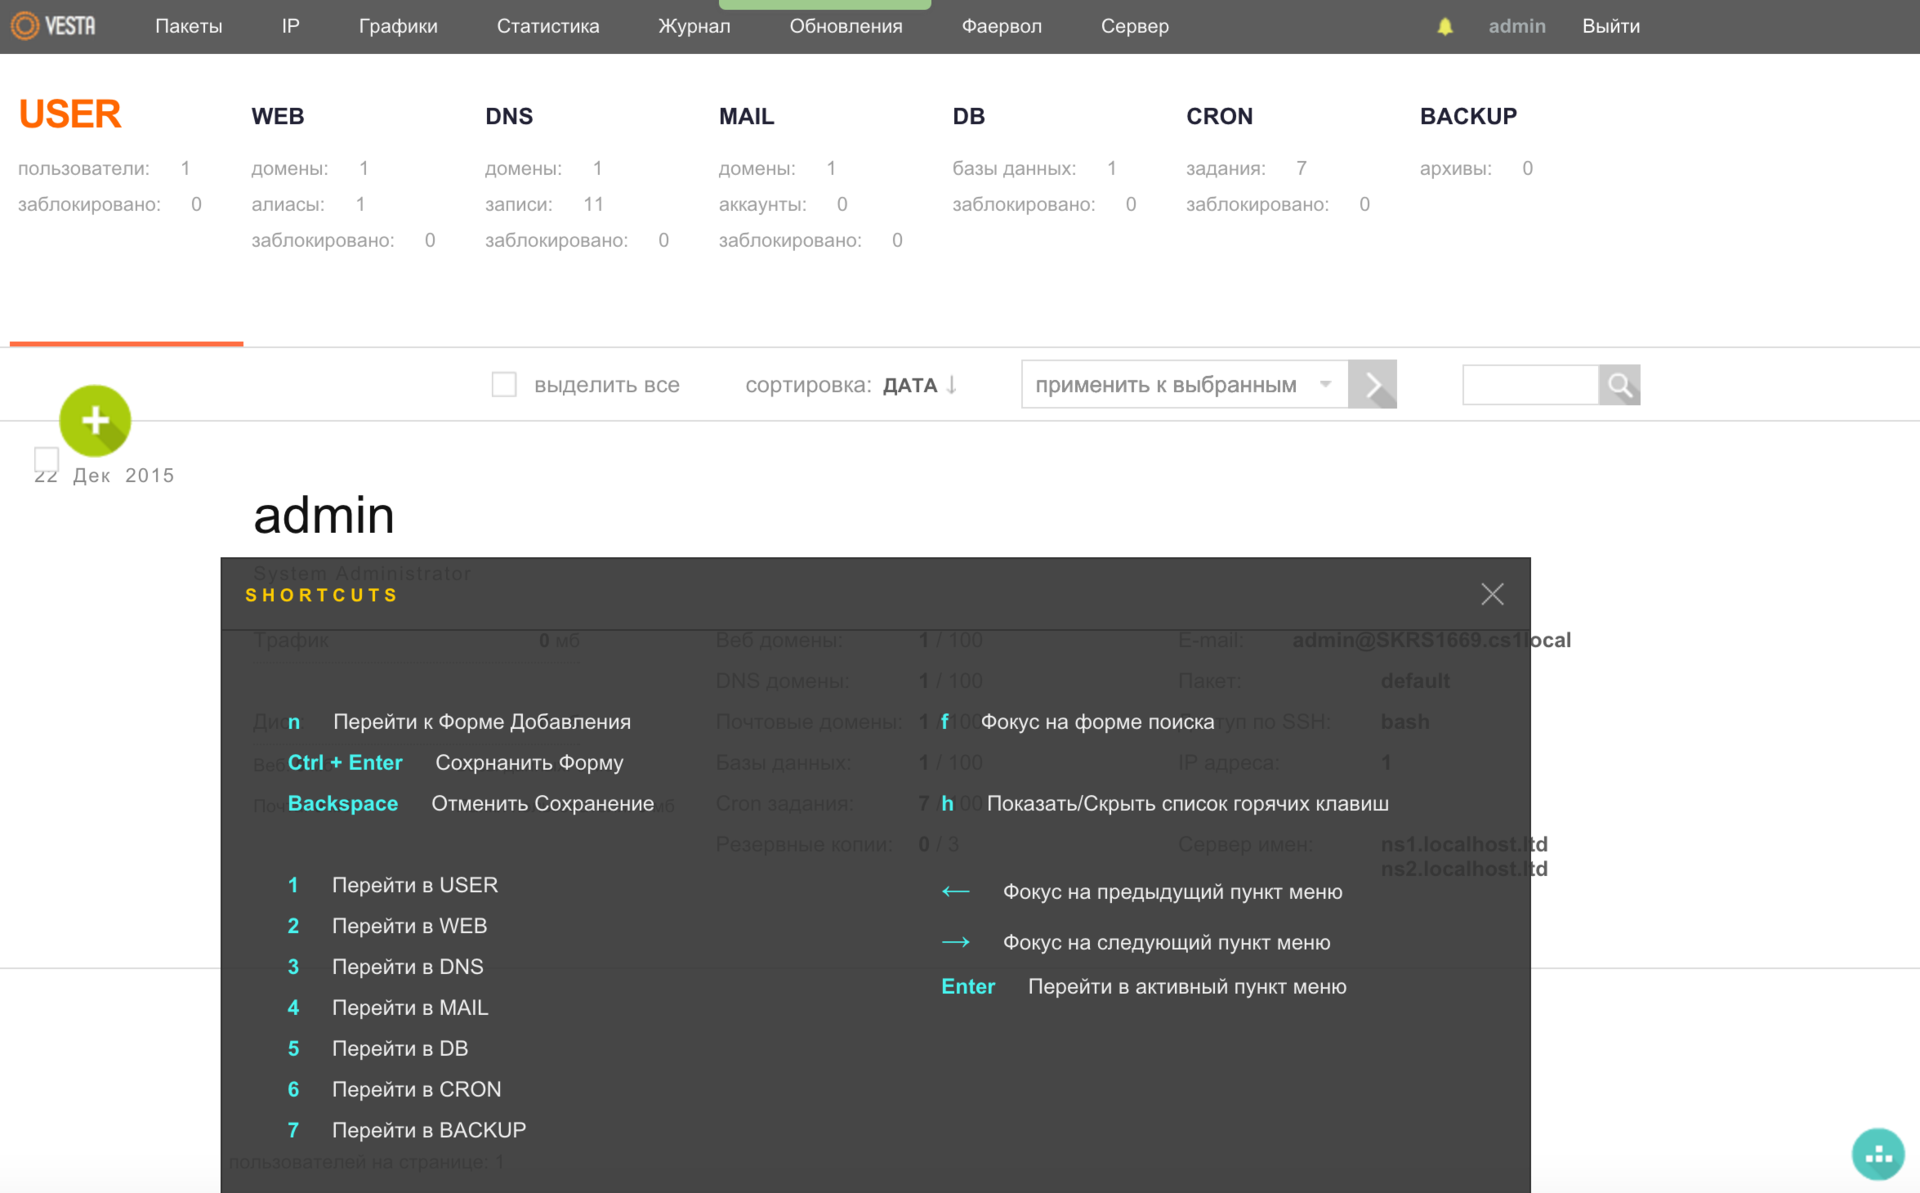This screenshot has height=1193, width=1920.
Task: Click the apply action arrow button
Action: (1372, 385)
